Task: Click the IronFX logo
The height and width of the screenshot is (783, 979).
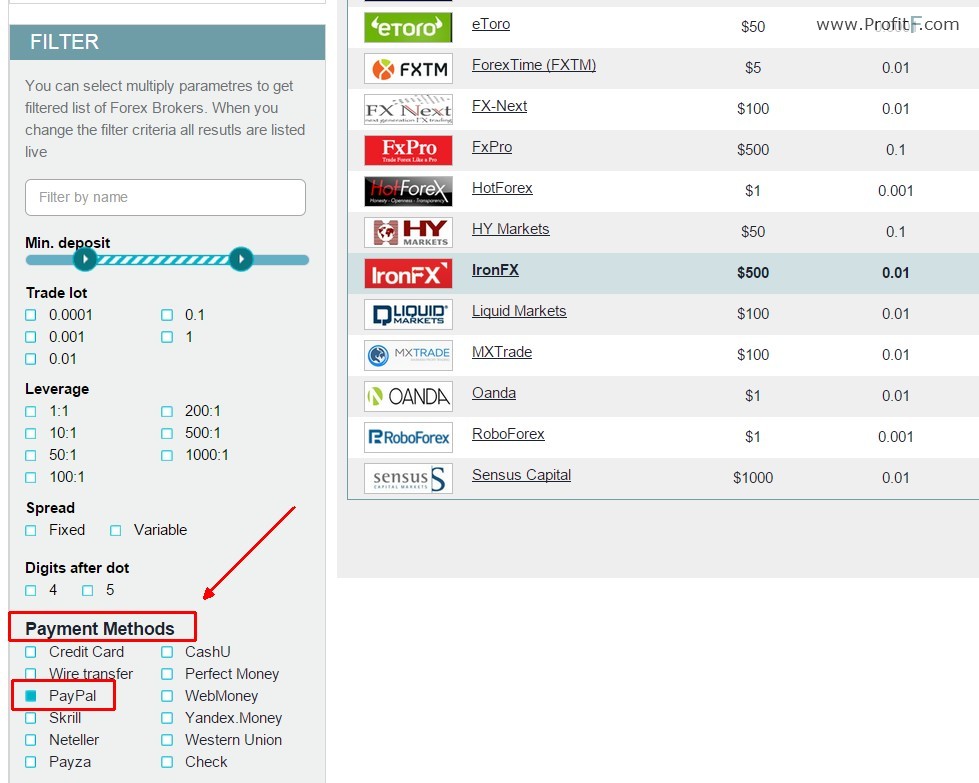Action: click(x=408, y=273)
